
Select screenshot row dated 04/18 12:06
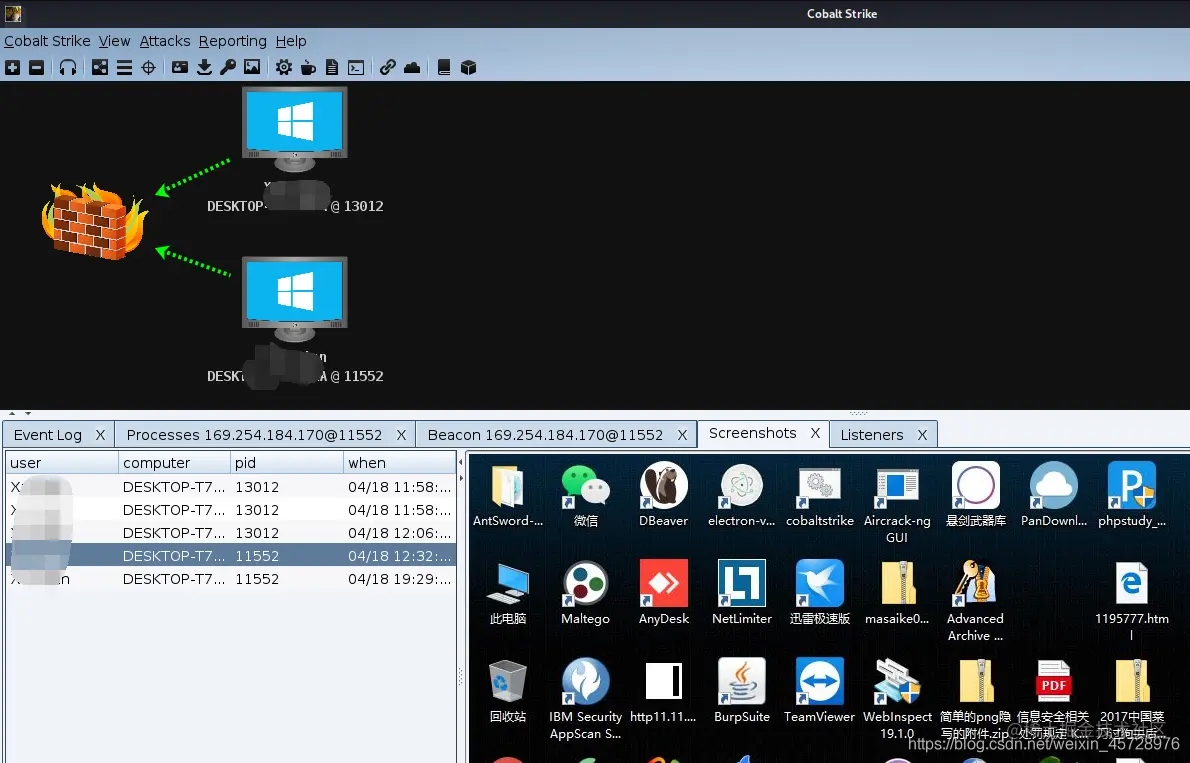coord(231,533)
